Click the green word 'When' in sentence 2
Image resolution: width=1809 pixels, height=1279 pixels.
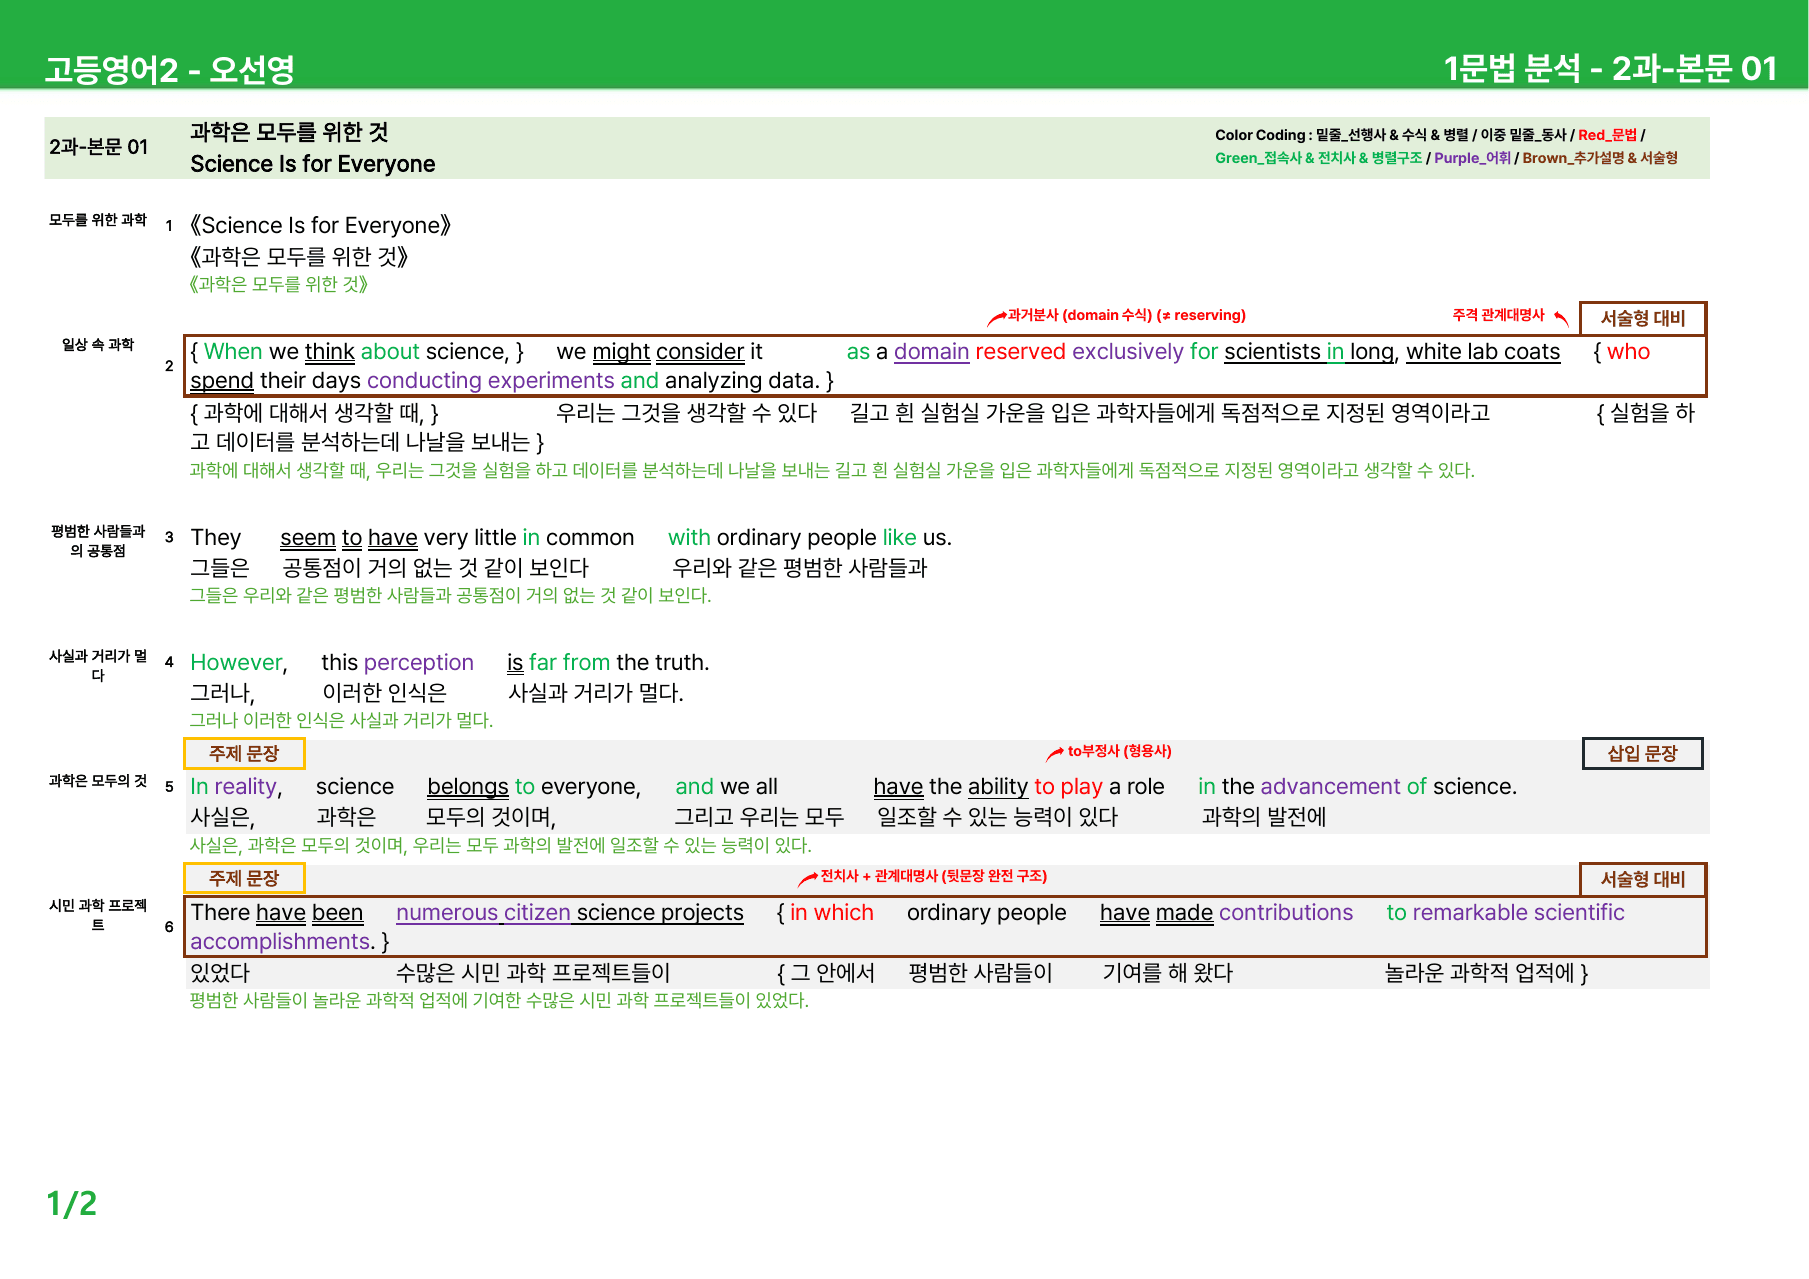(x=233, y=352)
